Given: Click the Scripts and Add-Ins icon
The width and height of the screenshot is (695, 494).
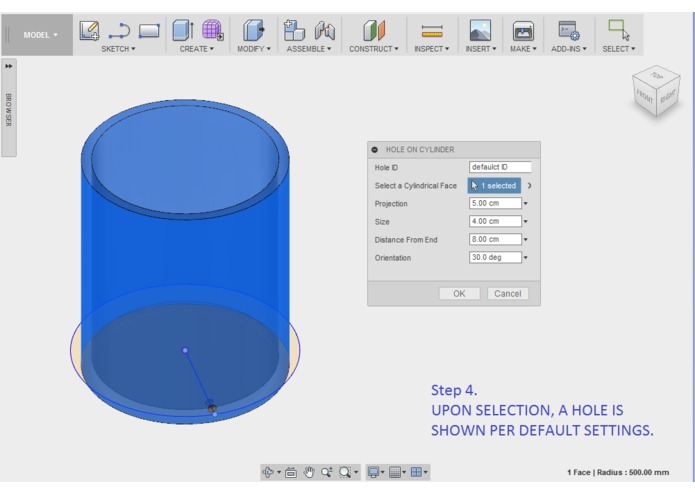Looking at the screenshot, I should (569, 31).
